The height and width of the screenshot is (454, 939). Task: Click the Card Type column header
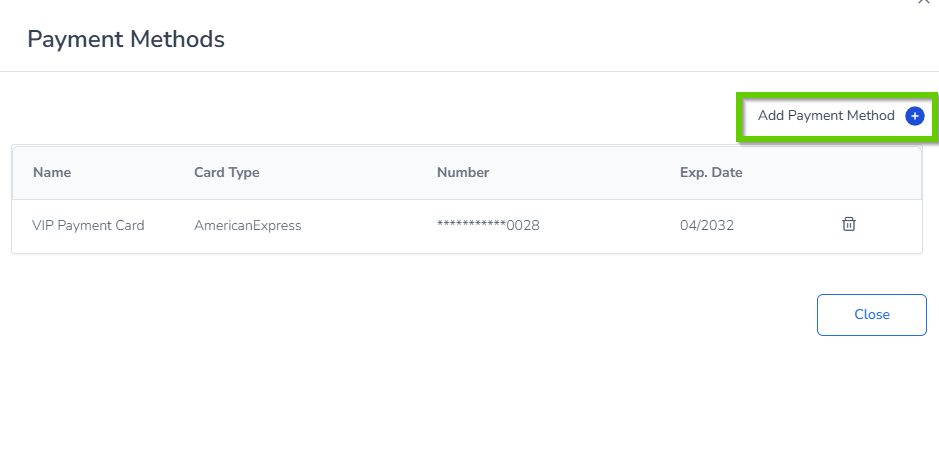226,172
